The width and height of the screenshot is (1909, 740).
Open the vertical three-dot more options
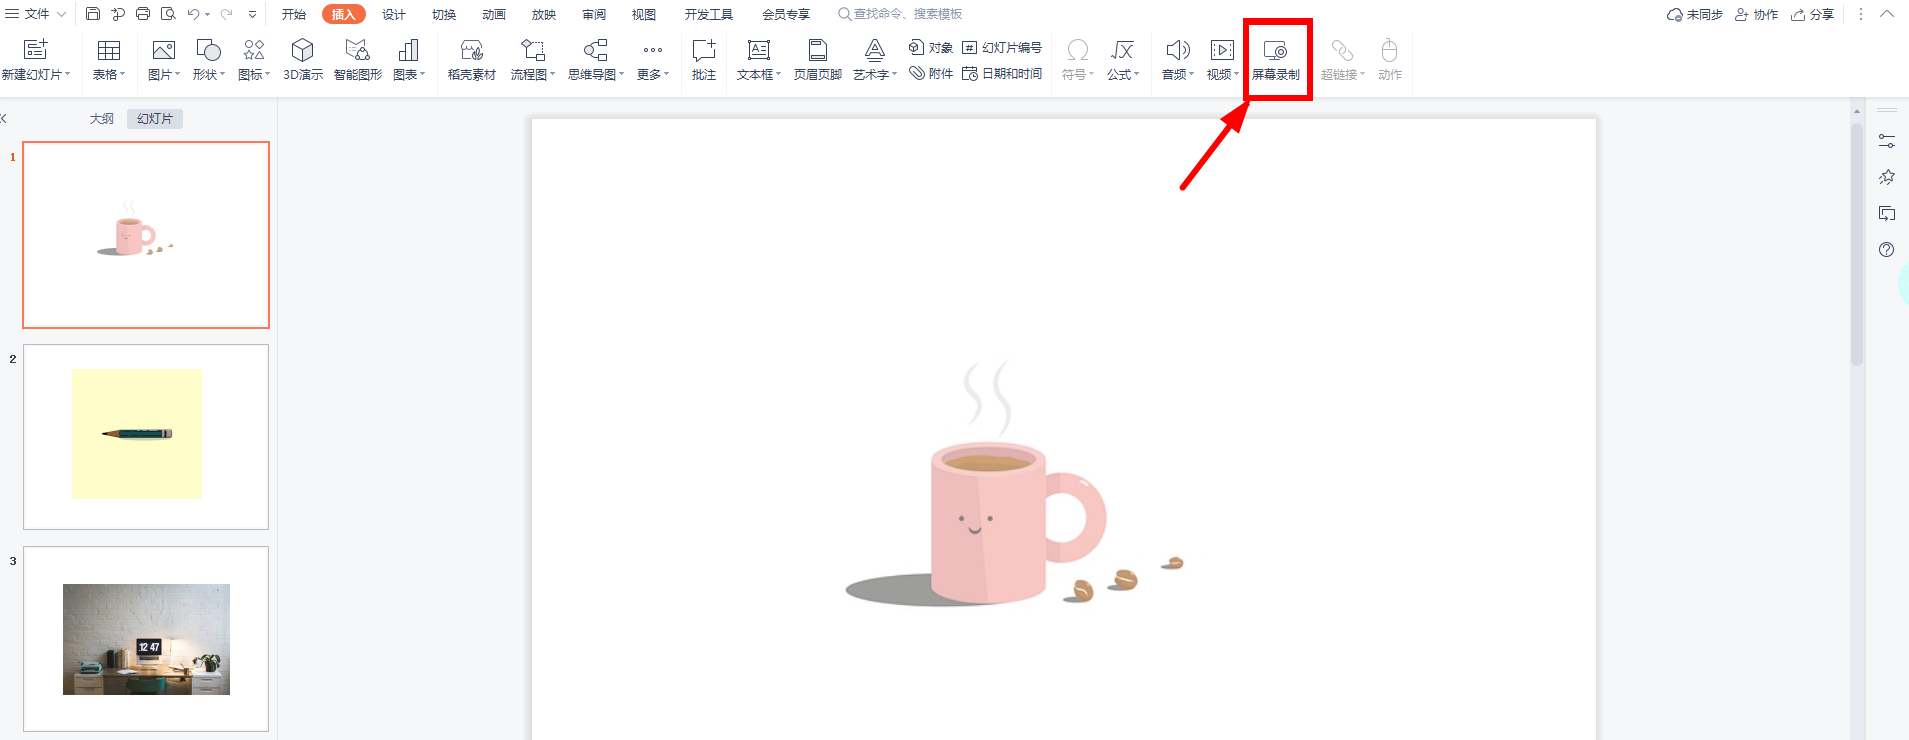click(1861, 14)
